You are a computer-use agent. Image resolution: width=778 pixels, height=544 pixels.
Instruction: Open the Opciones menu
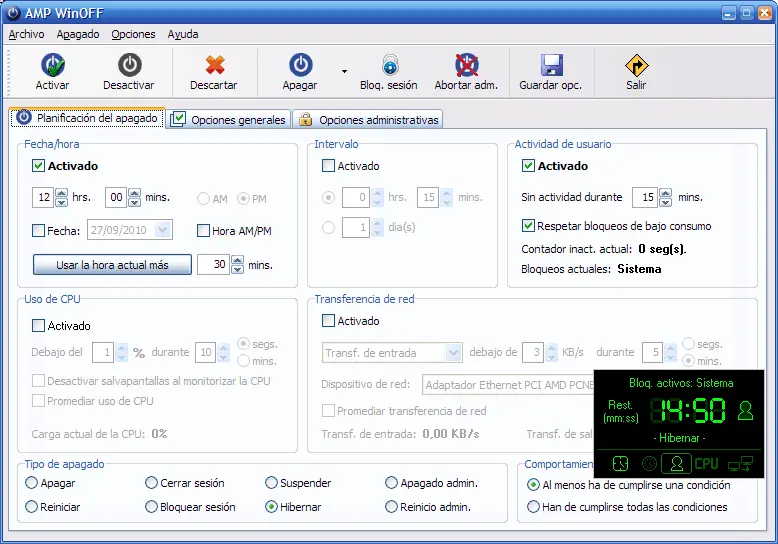pos(133,34)
